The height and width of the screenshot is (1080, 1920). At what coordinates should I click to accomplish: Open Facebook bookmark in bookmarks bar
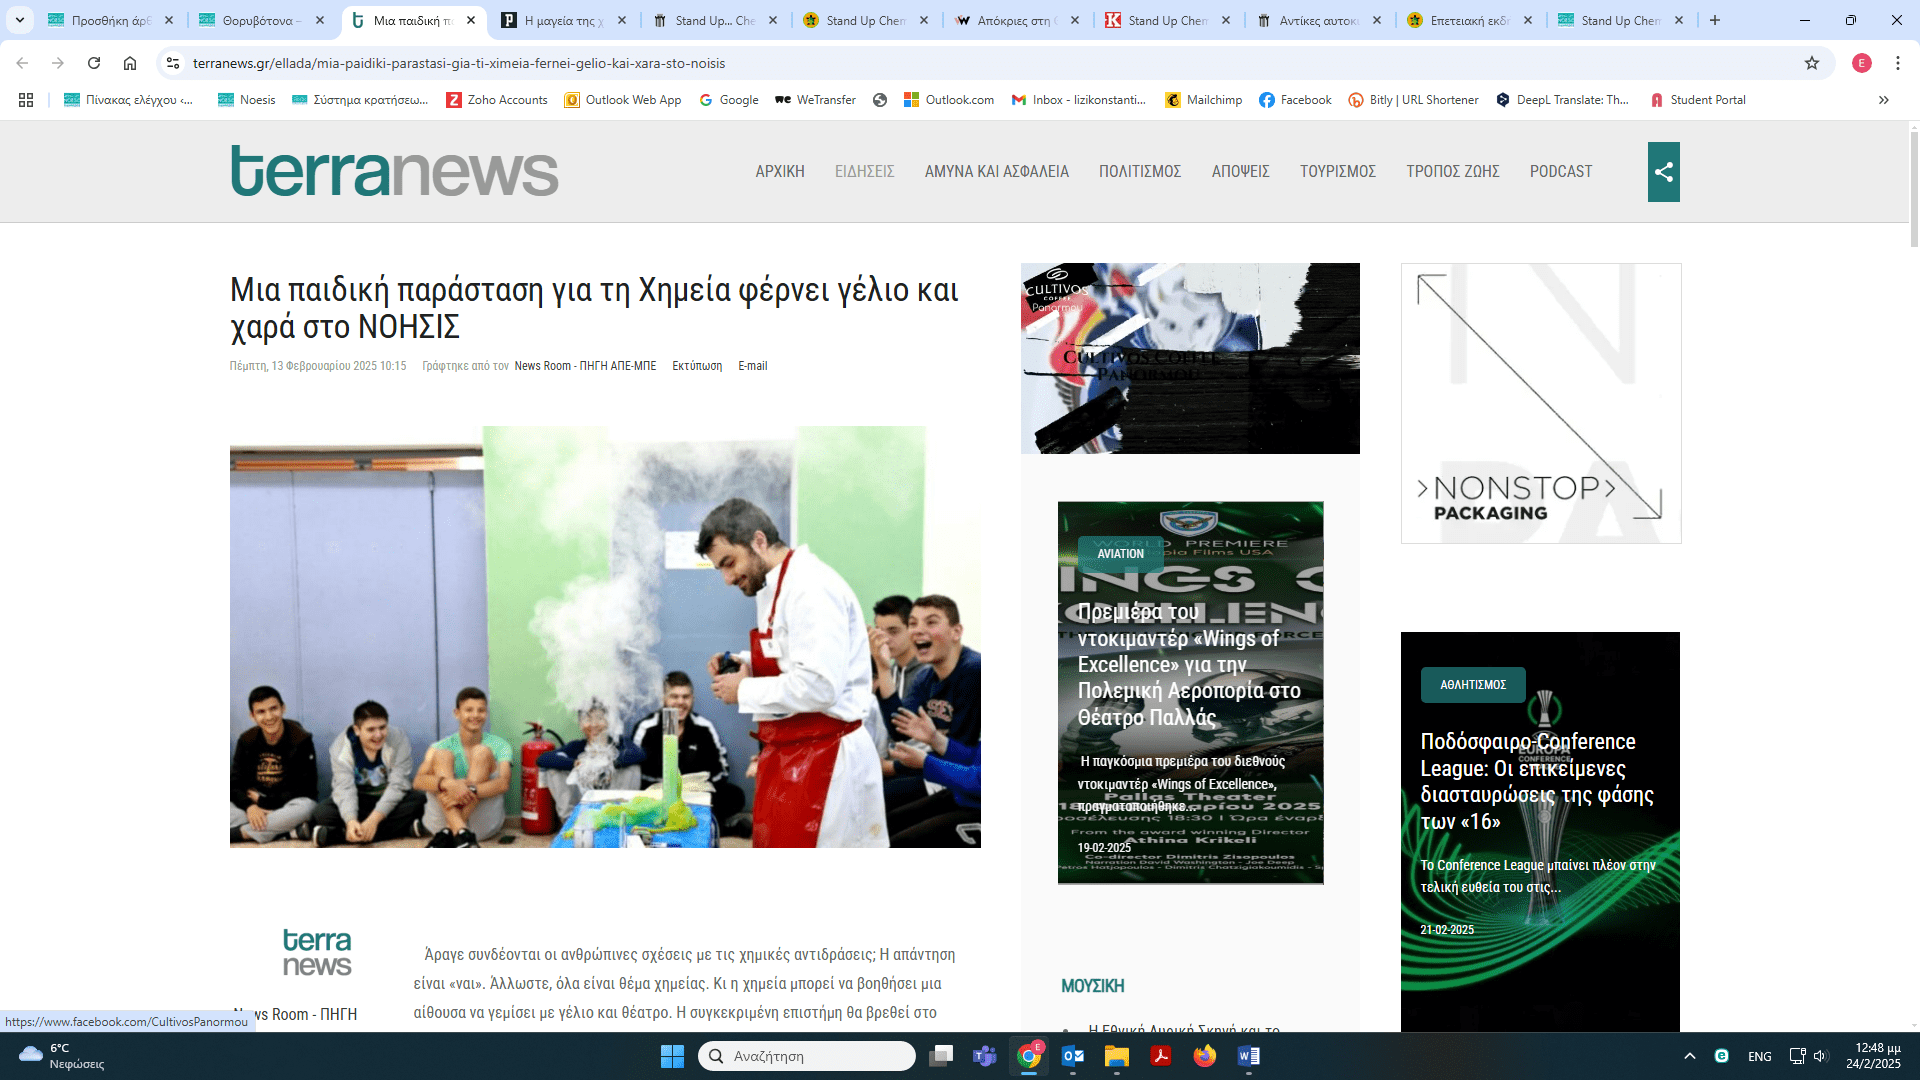1295,100
